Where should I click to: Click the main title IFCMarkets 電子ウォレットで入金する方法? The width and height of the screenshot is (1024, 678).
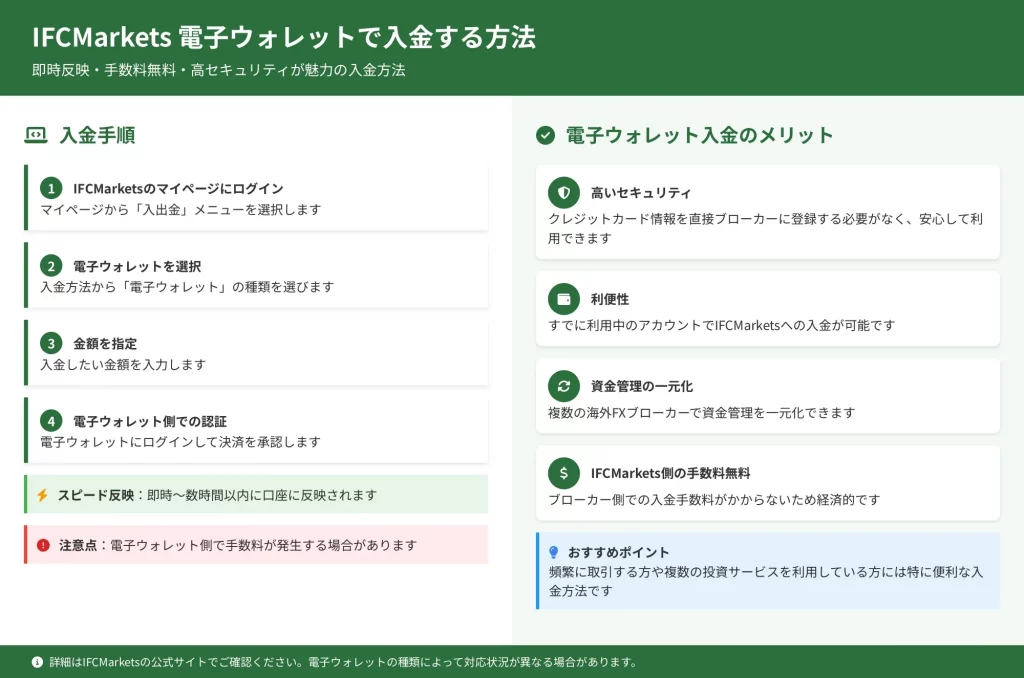tap(284, 38)
